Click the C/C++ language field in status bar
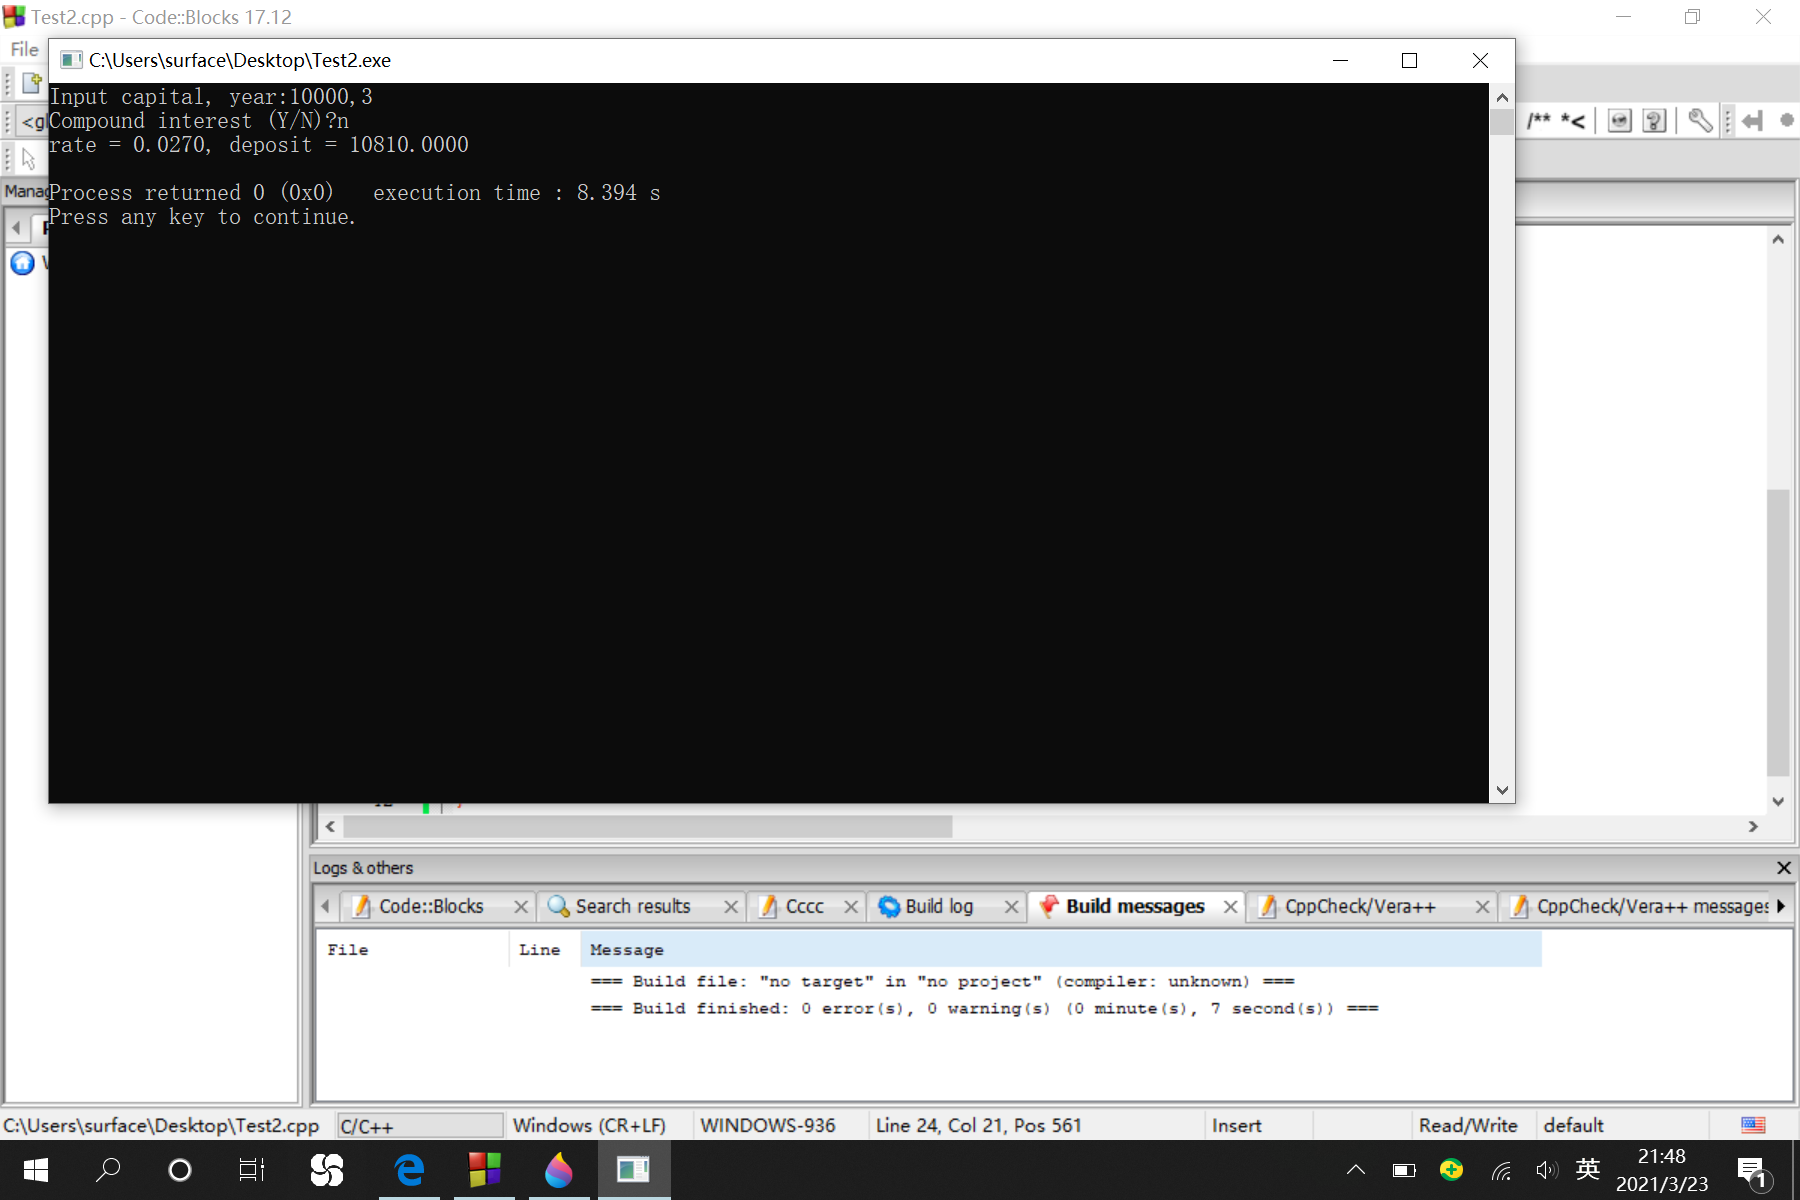Image resolution: width=1800 pixels, height=1200 pixels. (420, 1126)
